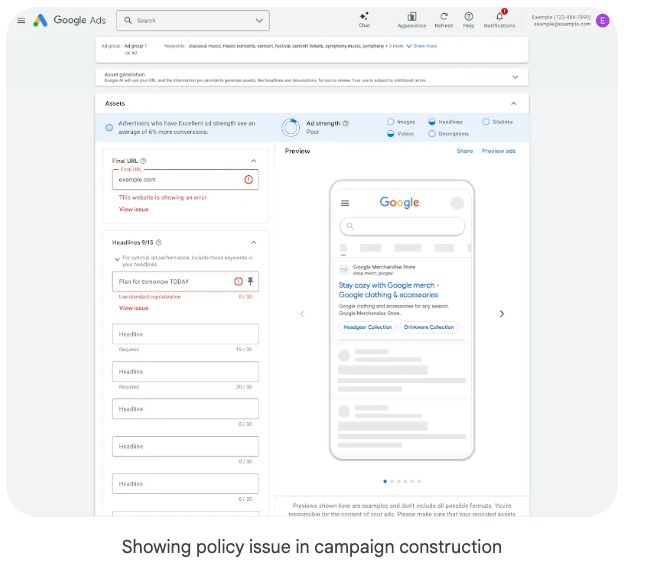This screenshot has width=647, height=568.
Task: Click the 'Google Merchandise Store' name in preview
Action: click(x=384, y=267)
